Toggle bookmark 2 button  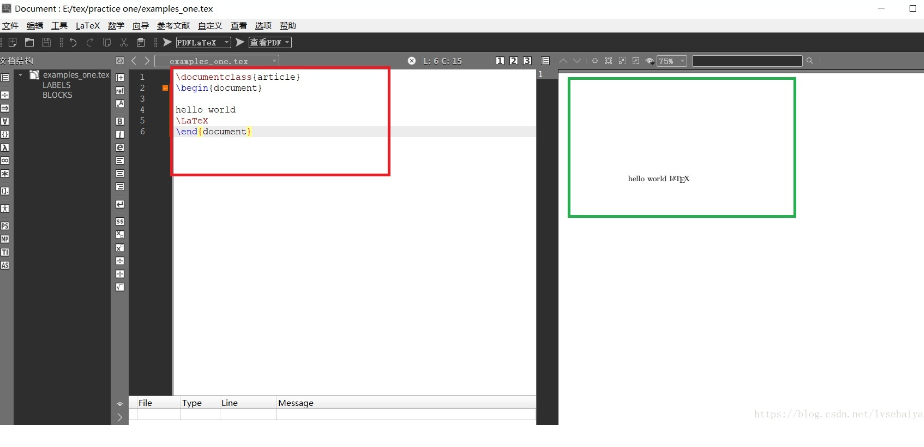[x=513, y=61]
